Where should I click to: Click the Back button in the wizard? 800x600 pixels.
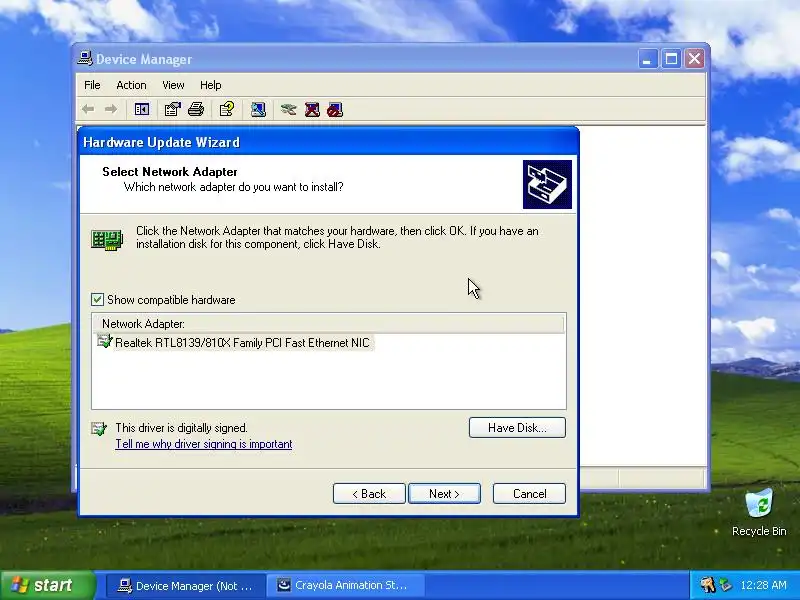[x=369, y=493]
